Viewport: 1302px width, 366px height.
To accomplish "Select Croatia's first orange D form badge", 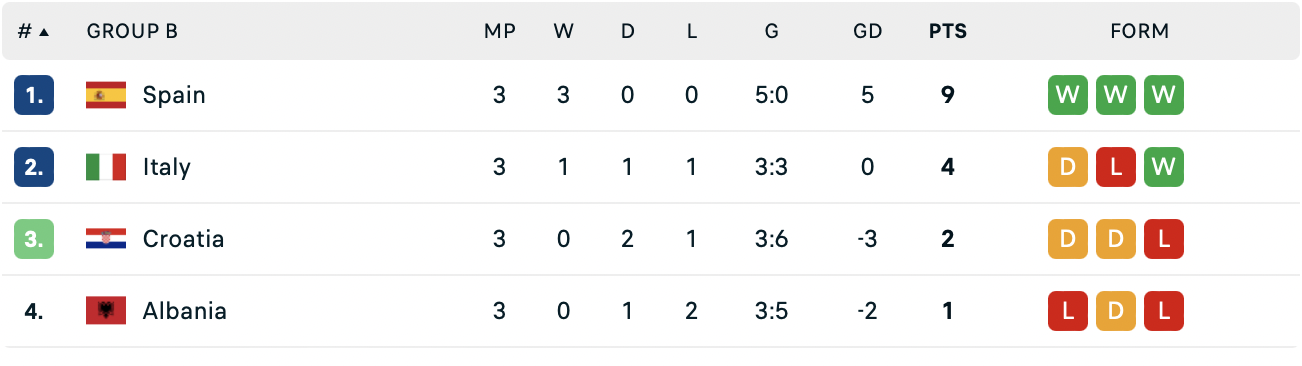I will 1068,239.
